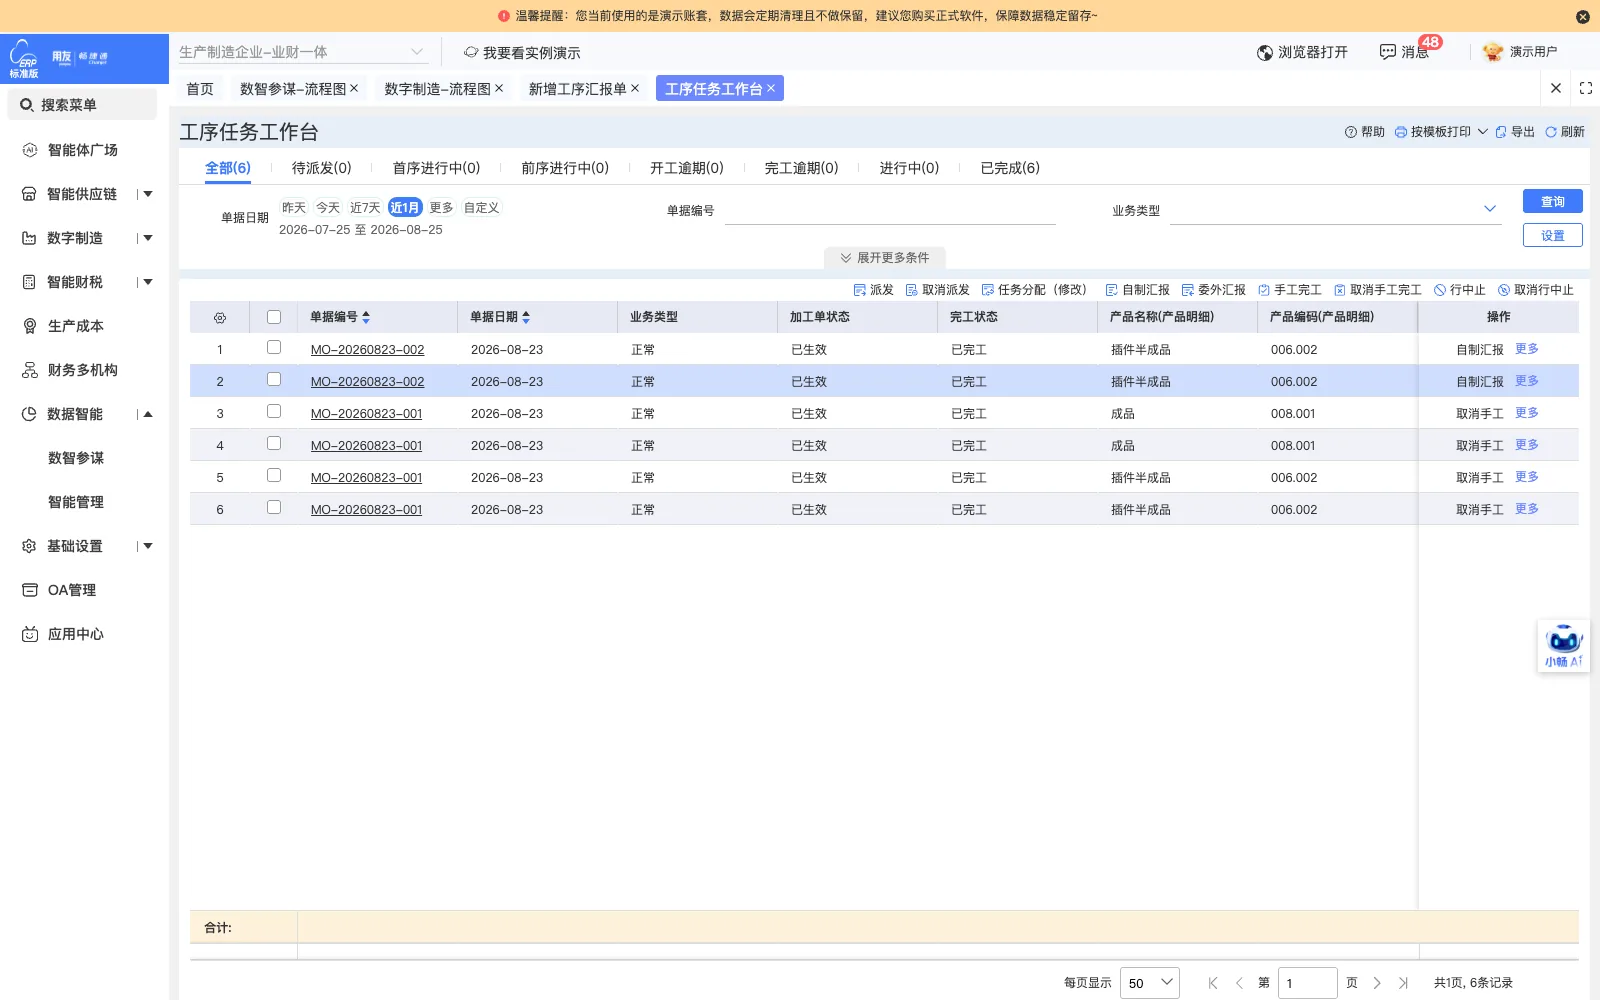Click the 查询 button
The image size is (1600, 1000).
1553,201
